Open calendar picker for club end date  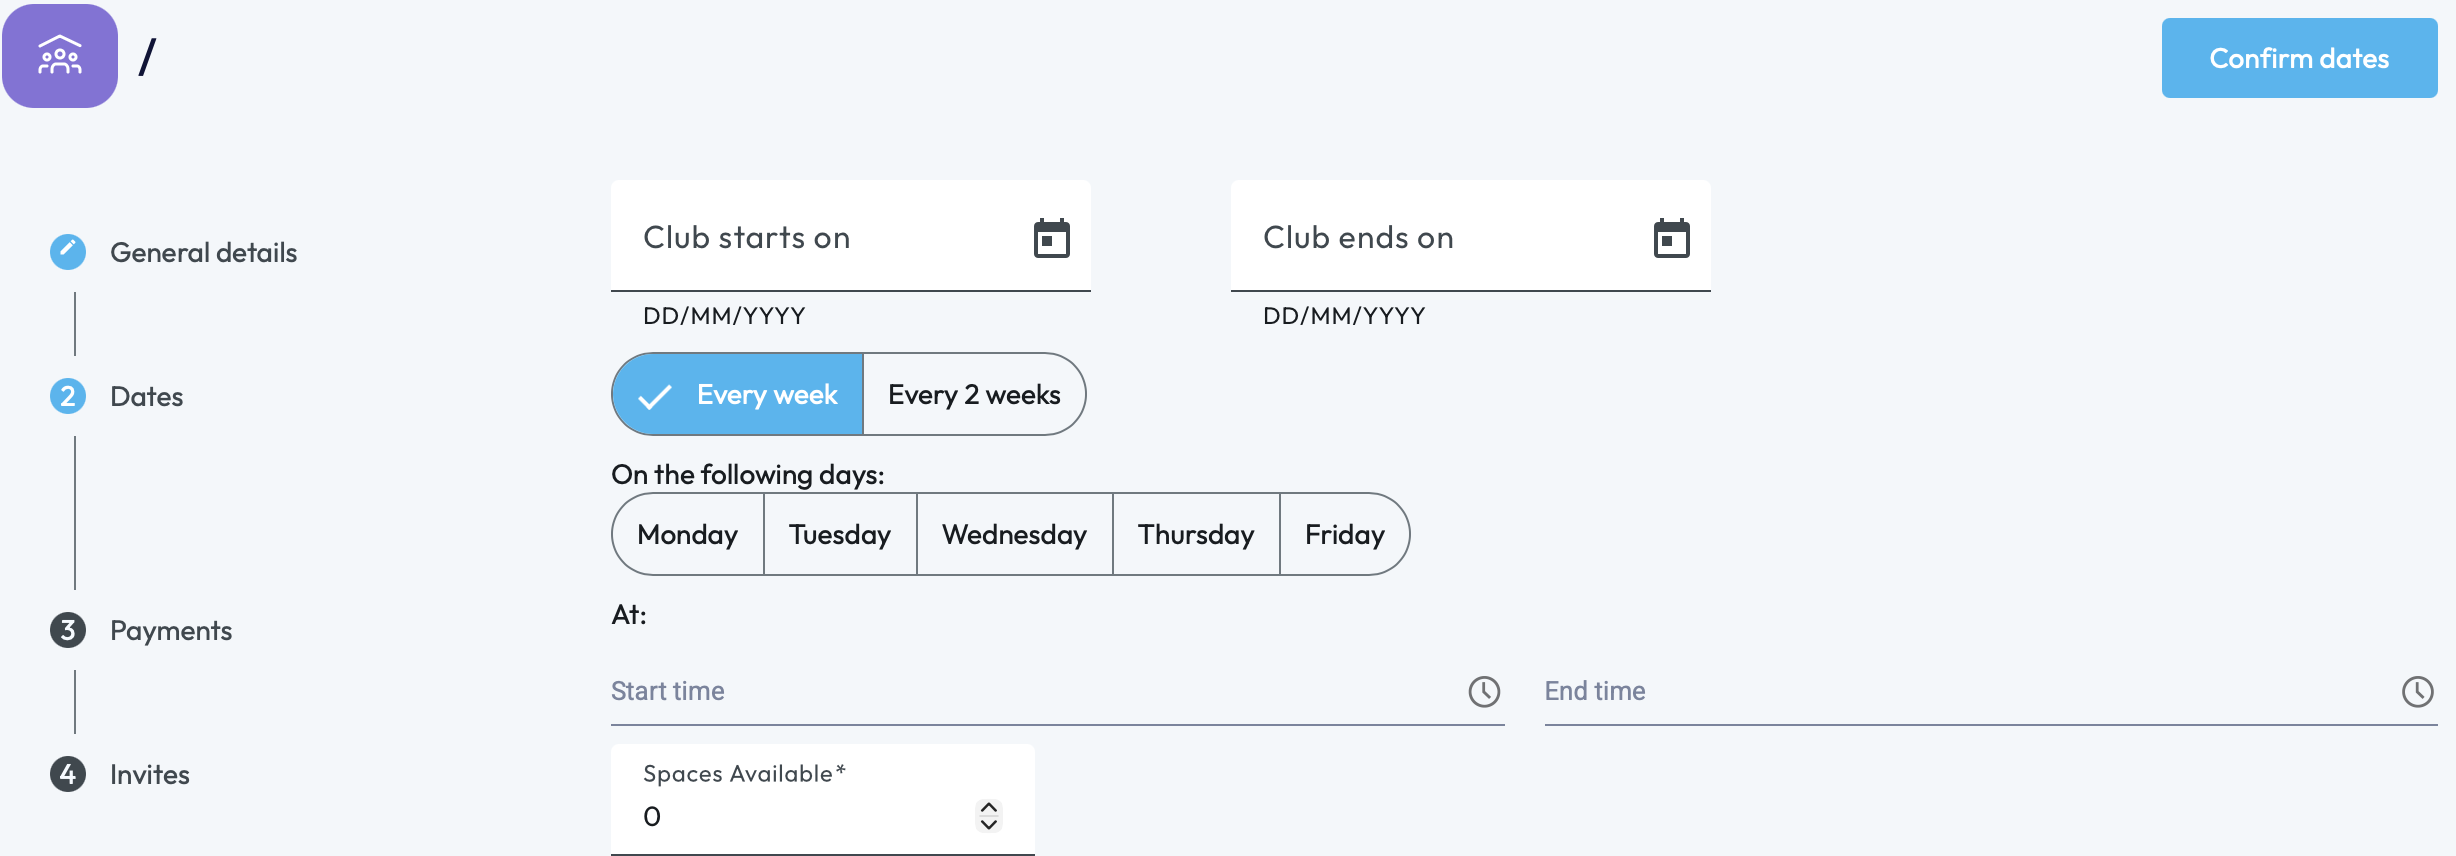coord(1671,238)
